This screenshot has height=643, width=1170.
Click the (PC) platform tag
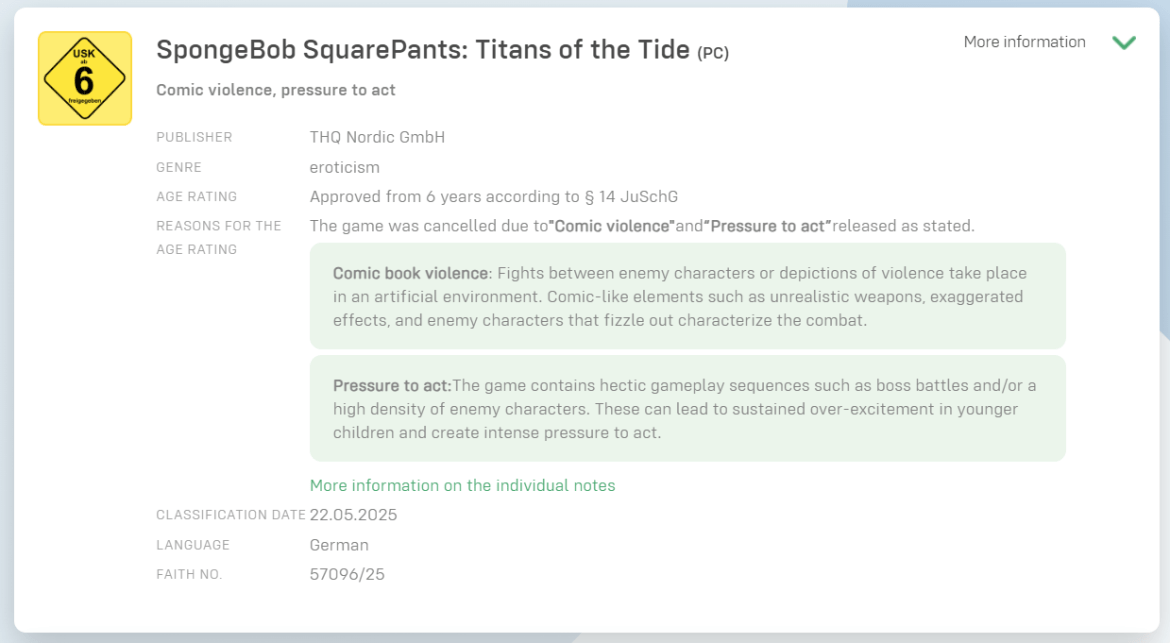click(713, 53)
